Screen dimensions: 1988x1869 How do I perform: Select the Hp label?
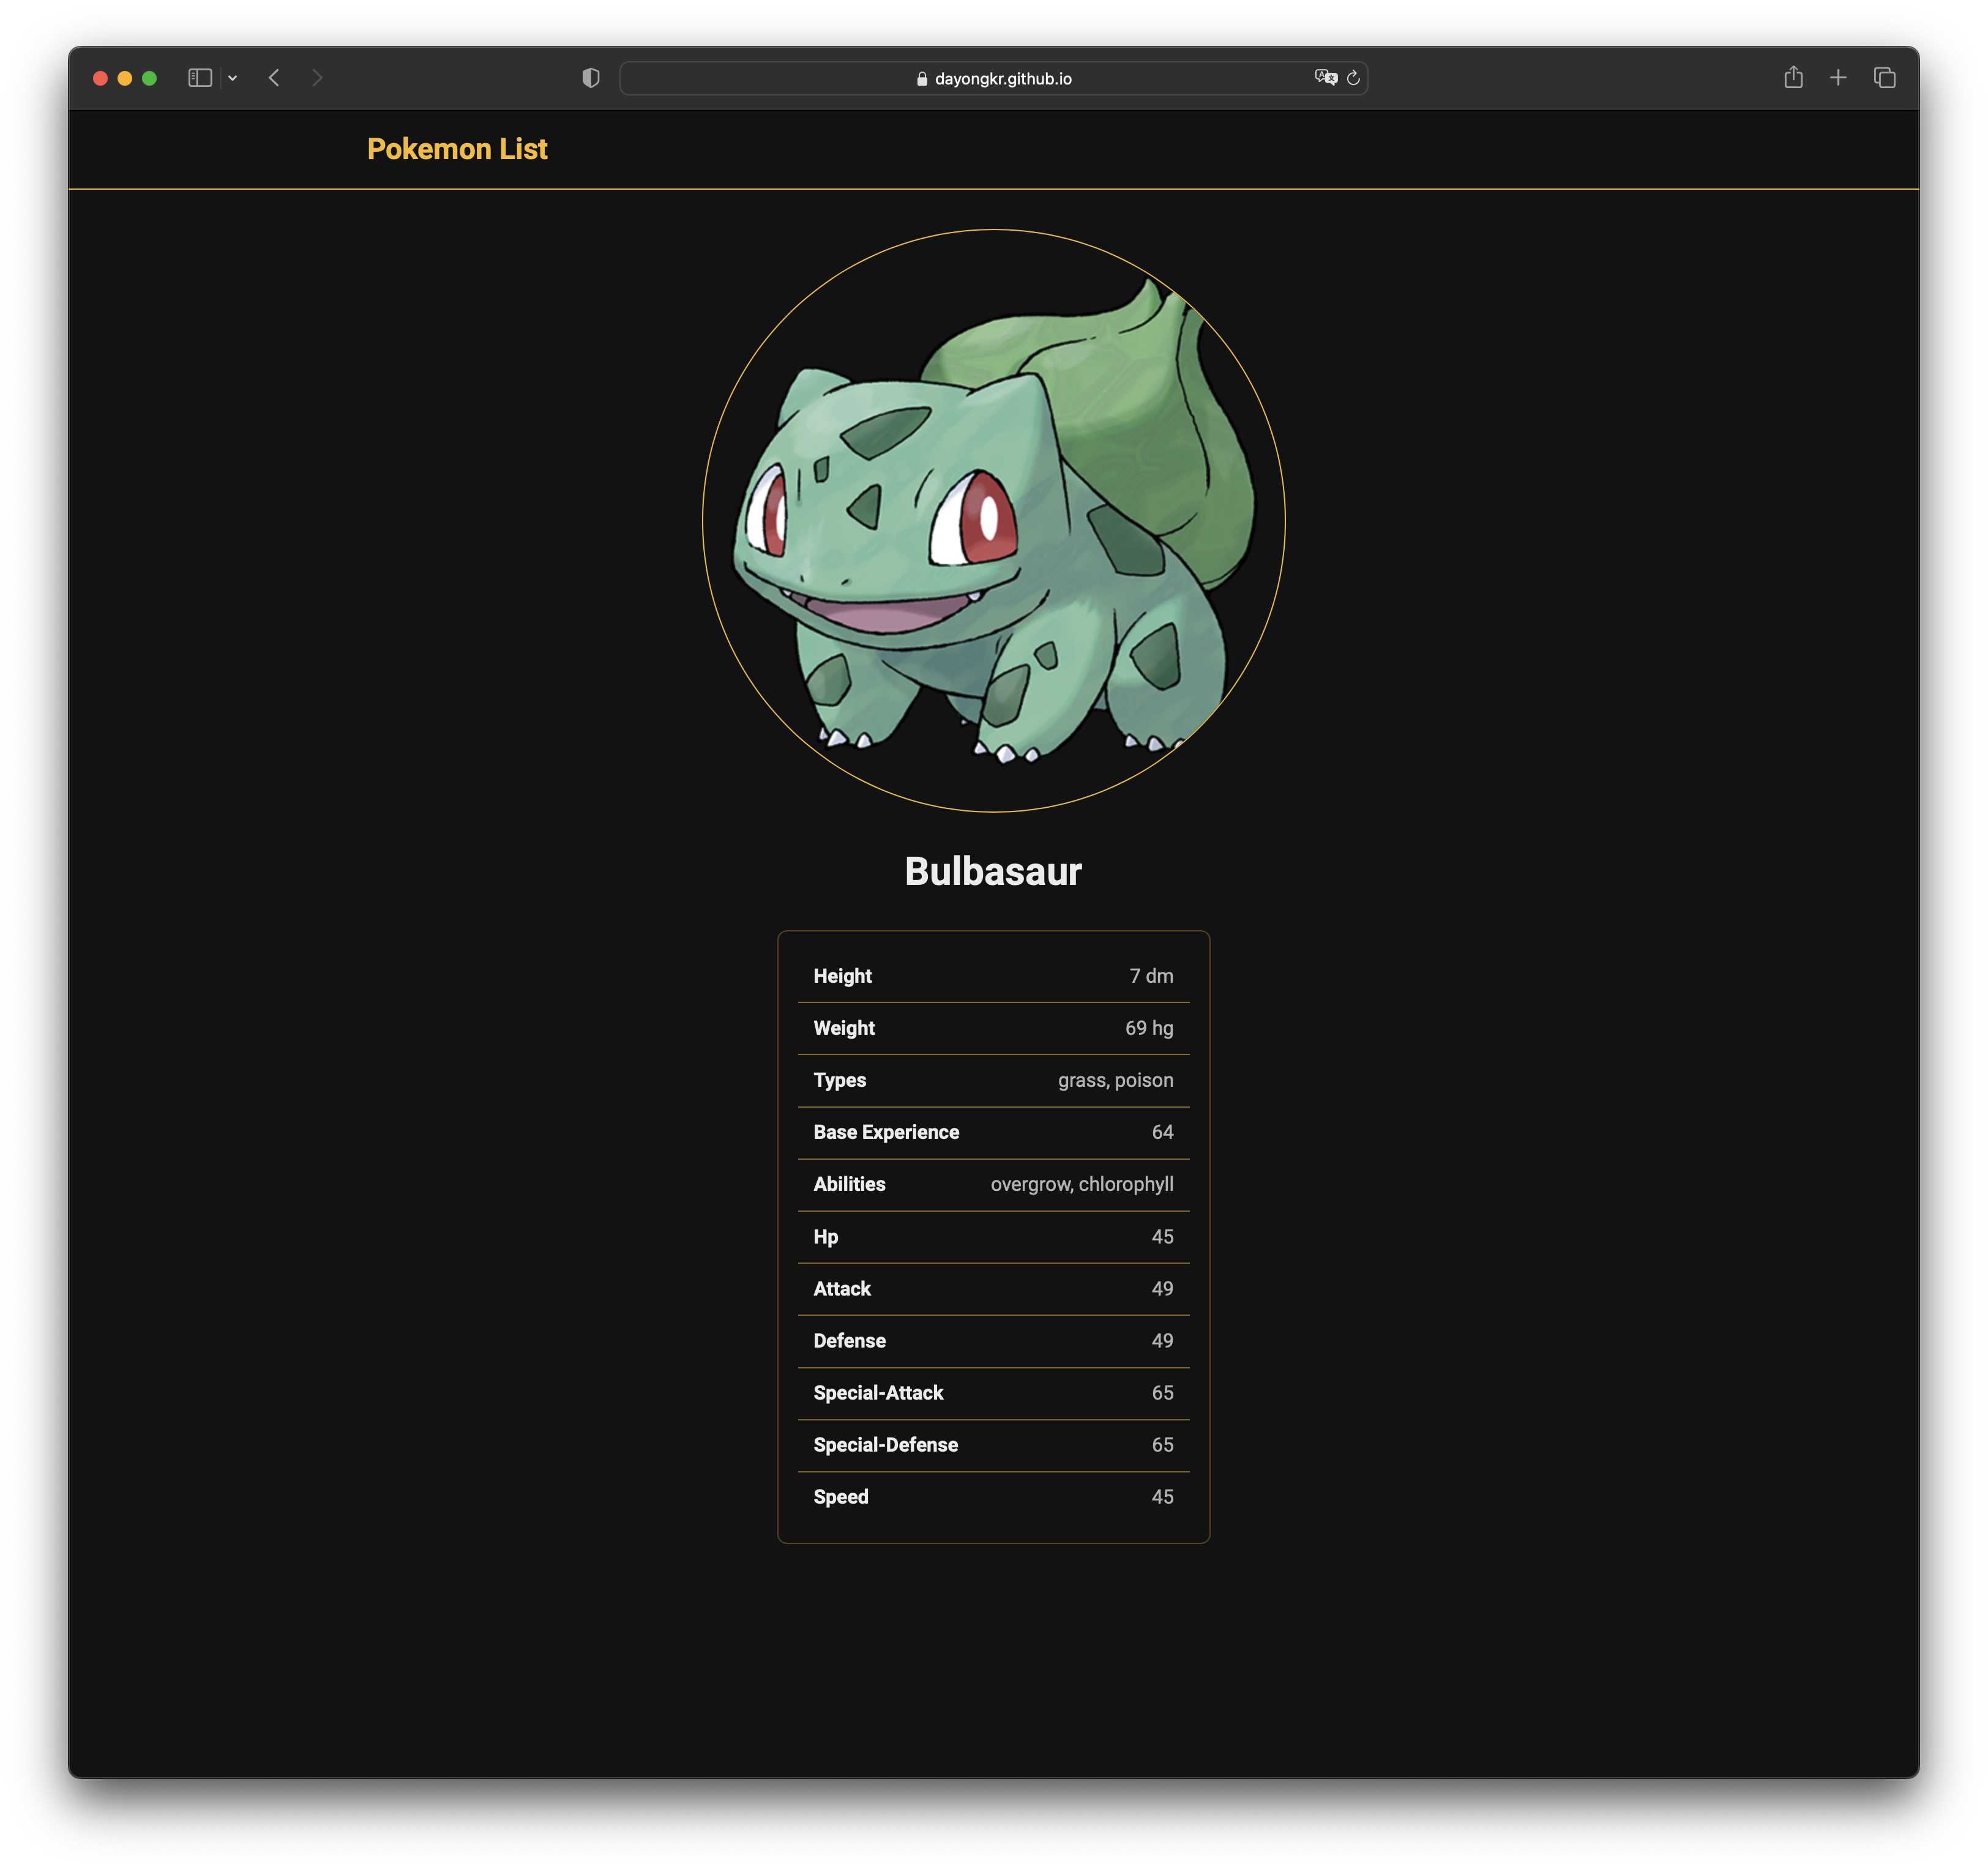[825, 1237]
